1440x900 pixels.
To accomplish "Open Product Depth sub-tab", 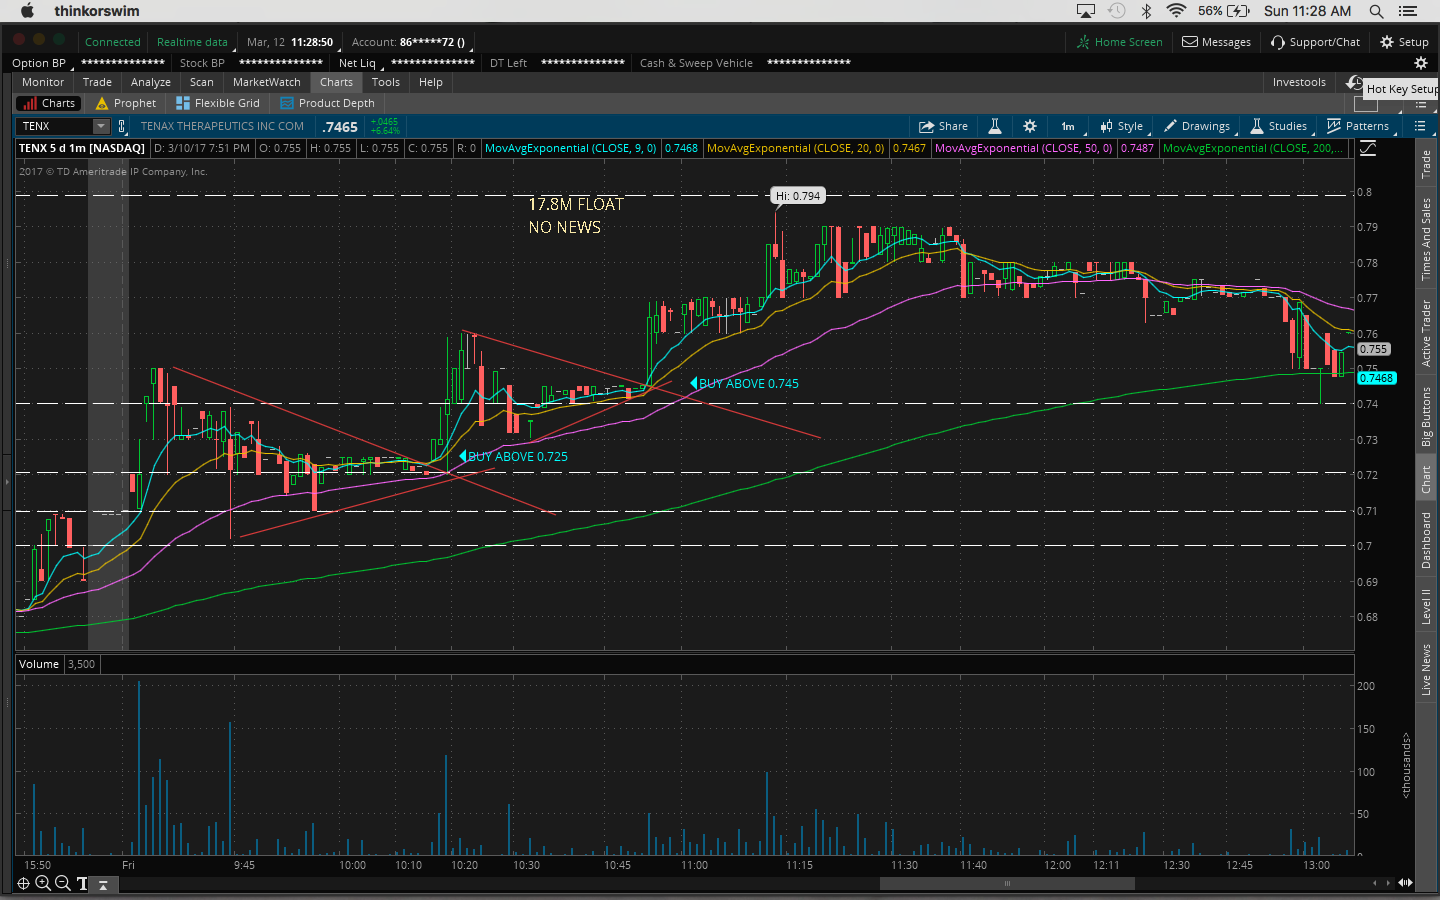I will click(328, 103).
